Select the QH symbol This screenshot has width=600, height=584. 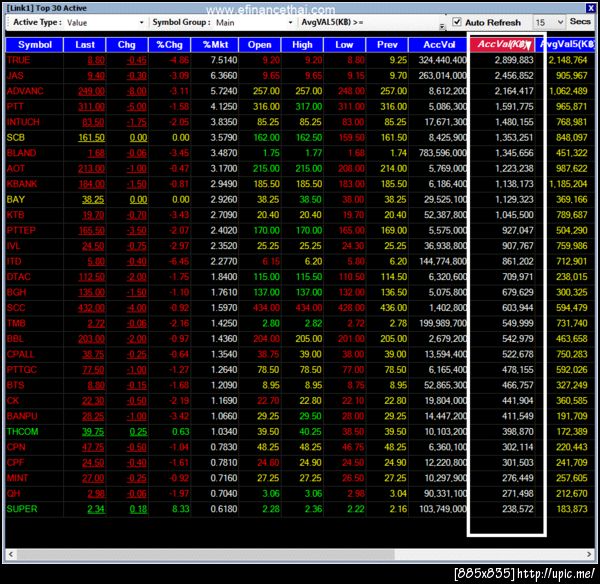pos(13,494)
